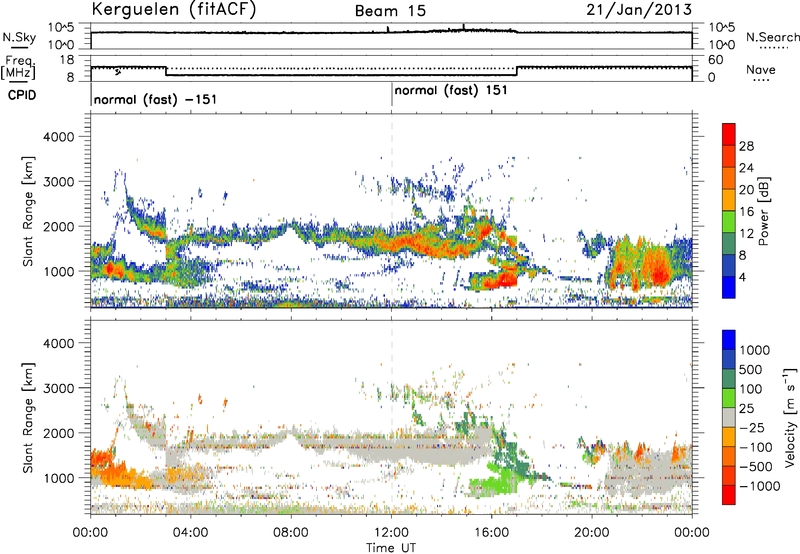Viewport: 800px width, 554px height.
Task: Click the "4000" tick of the power panel
Action: (x=59, y=137)
